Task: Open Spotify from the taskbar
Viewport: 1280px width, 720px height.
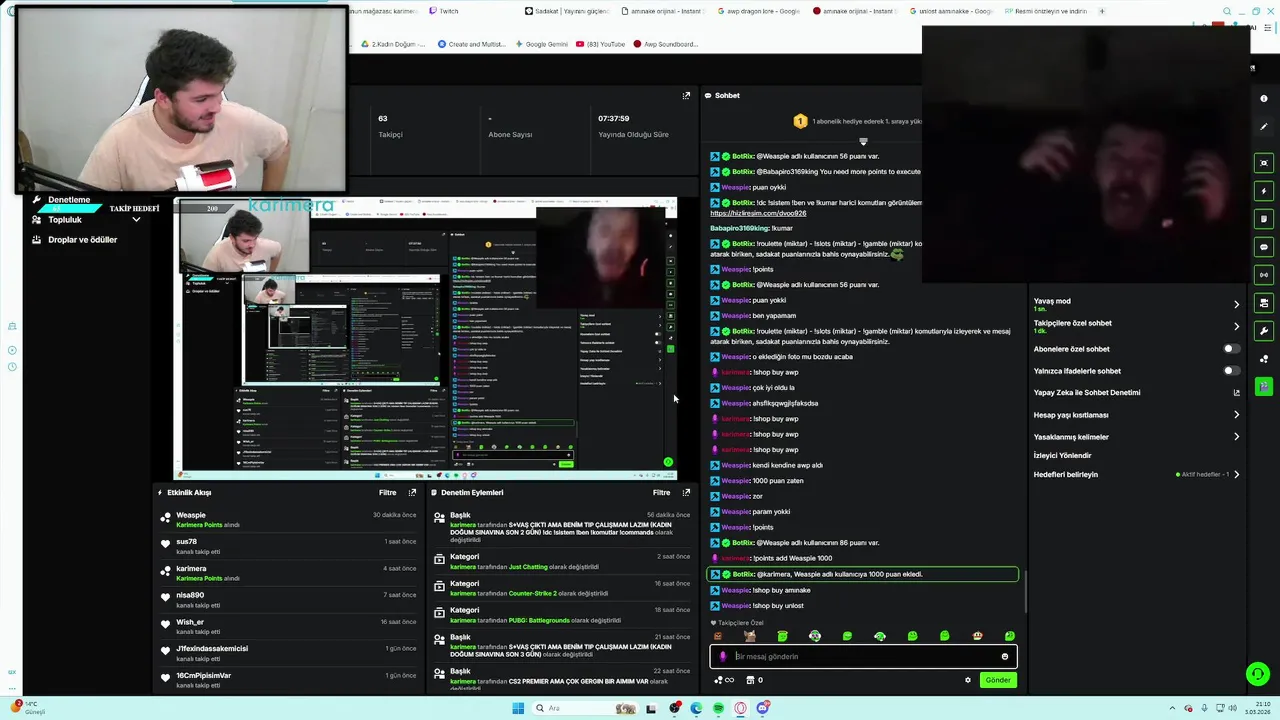Action: 718,708
